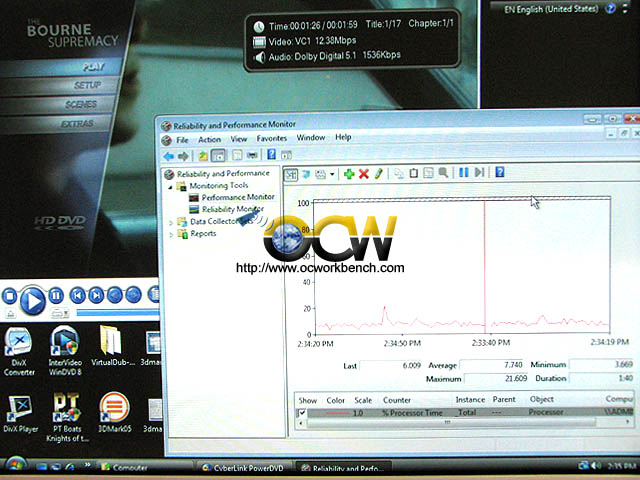Click Zoom magnifier icon in graph toolbar

[x=443, y=173]
